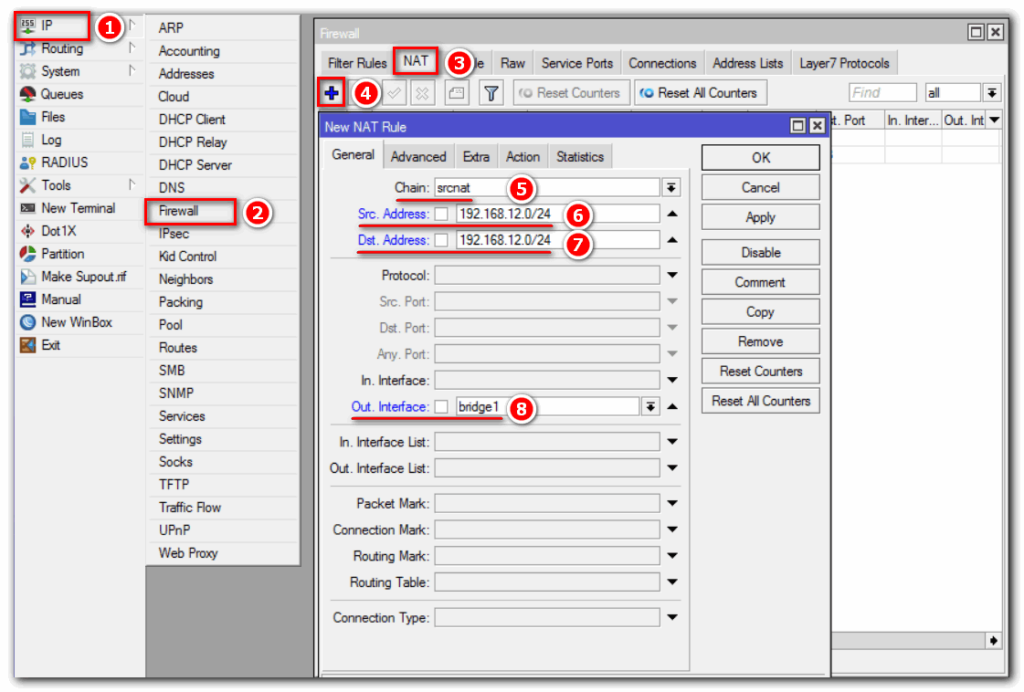Switch to the Action tab

(522, 157)
